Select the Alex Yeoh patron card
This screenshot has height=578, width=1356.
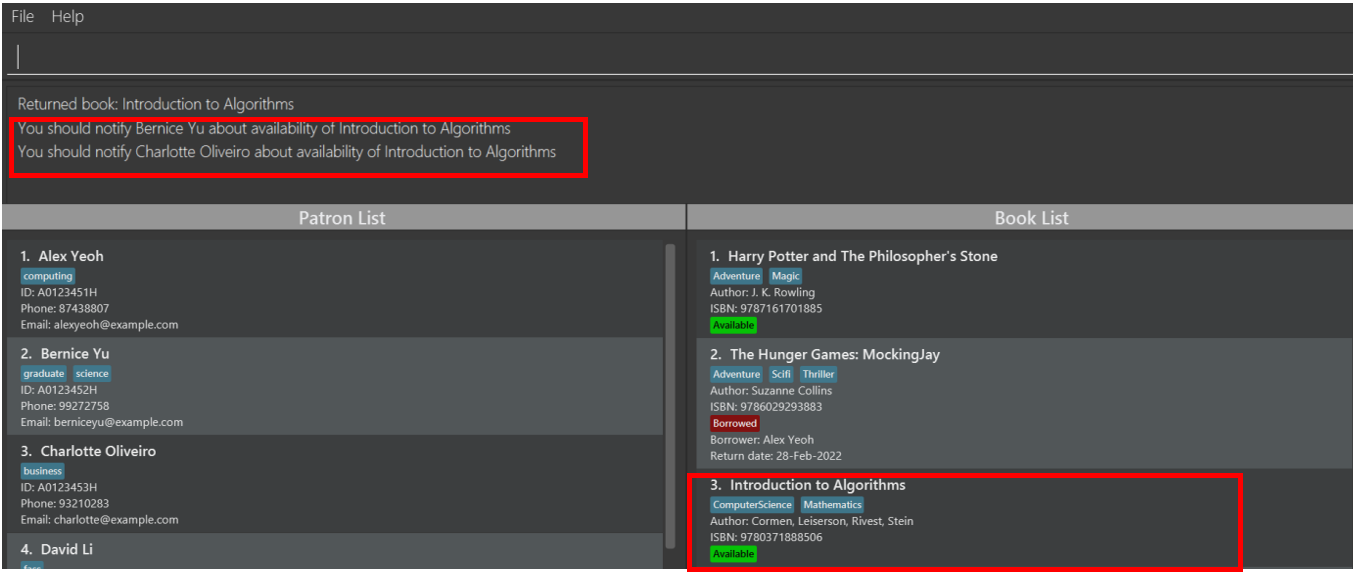[x=335, y=288]
